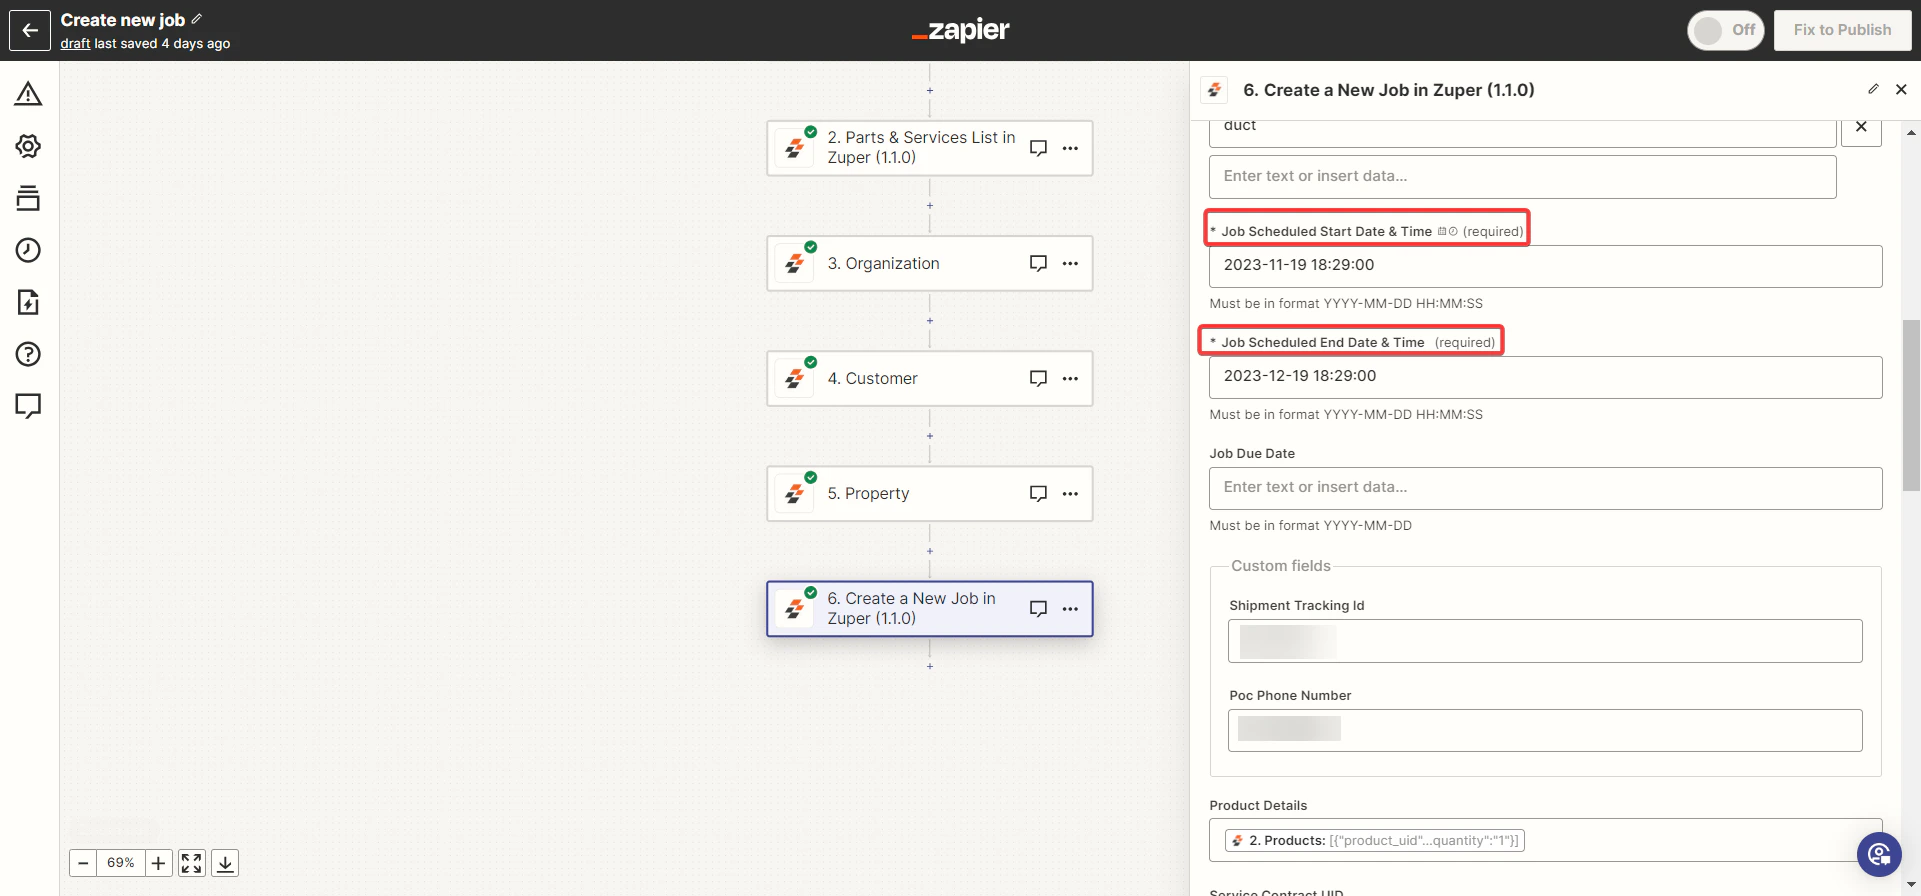Open more options for step 6

pyautogui.click(x=1070, y=608)
